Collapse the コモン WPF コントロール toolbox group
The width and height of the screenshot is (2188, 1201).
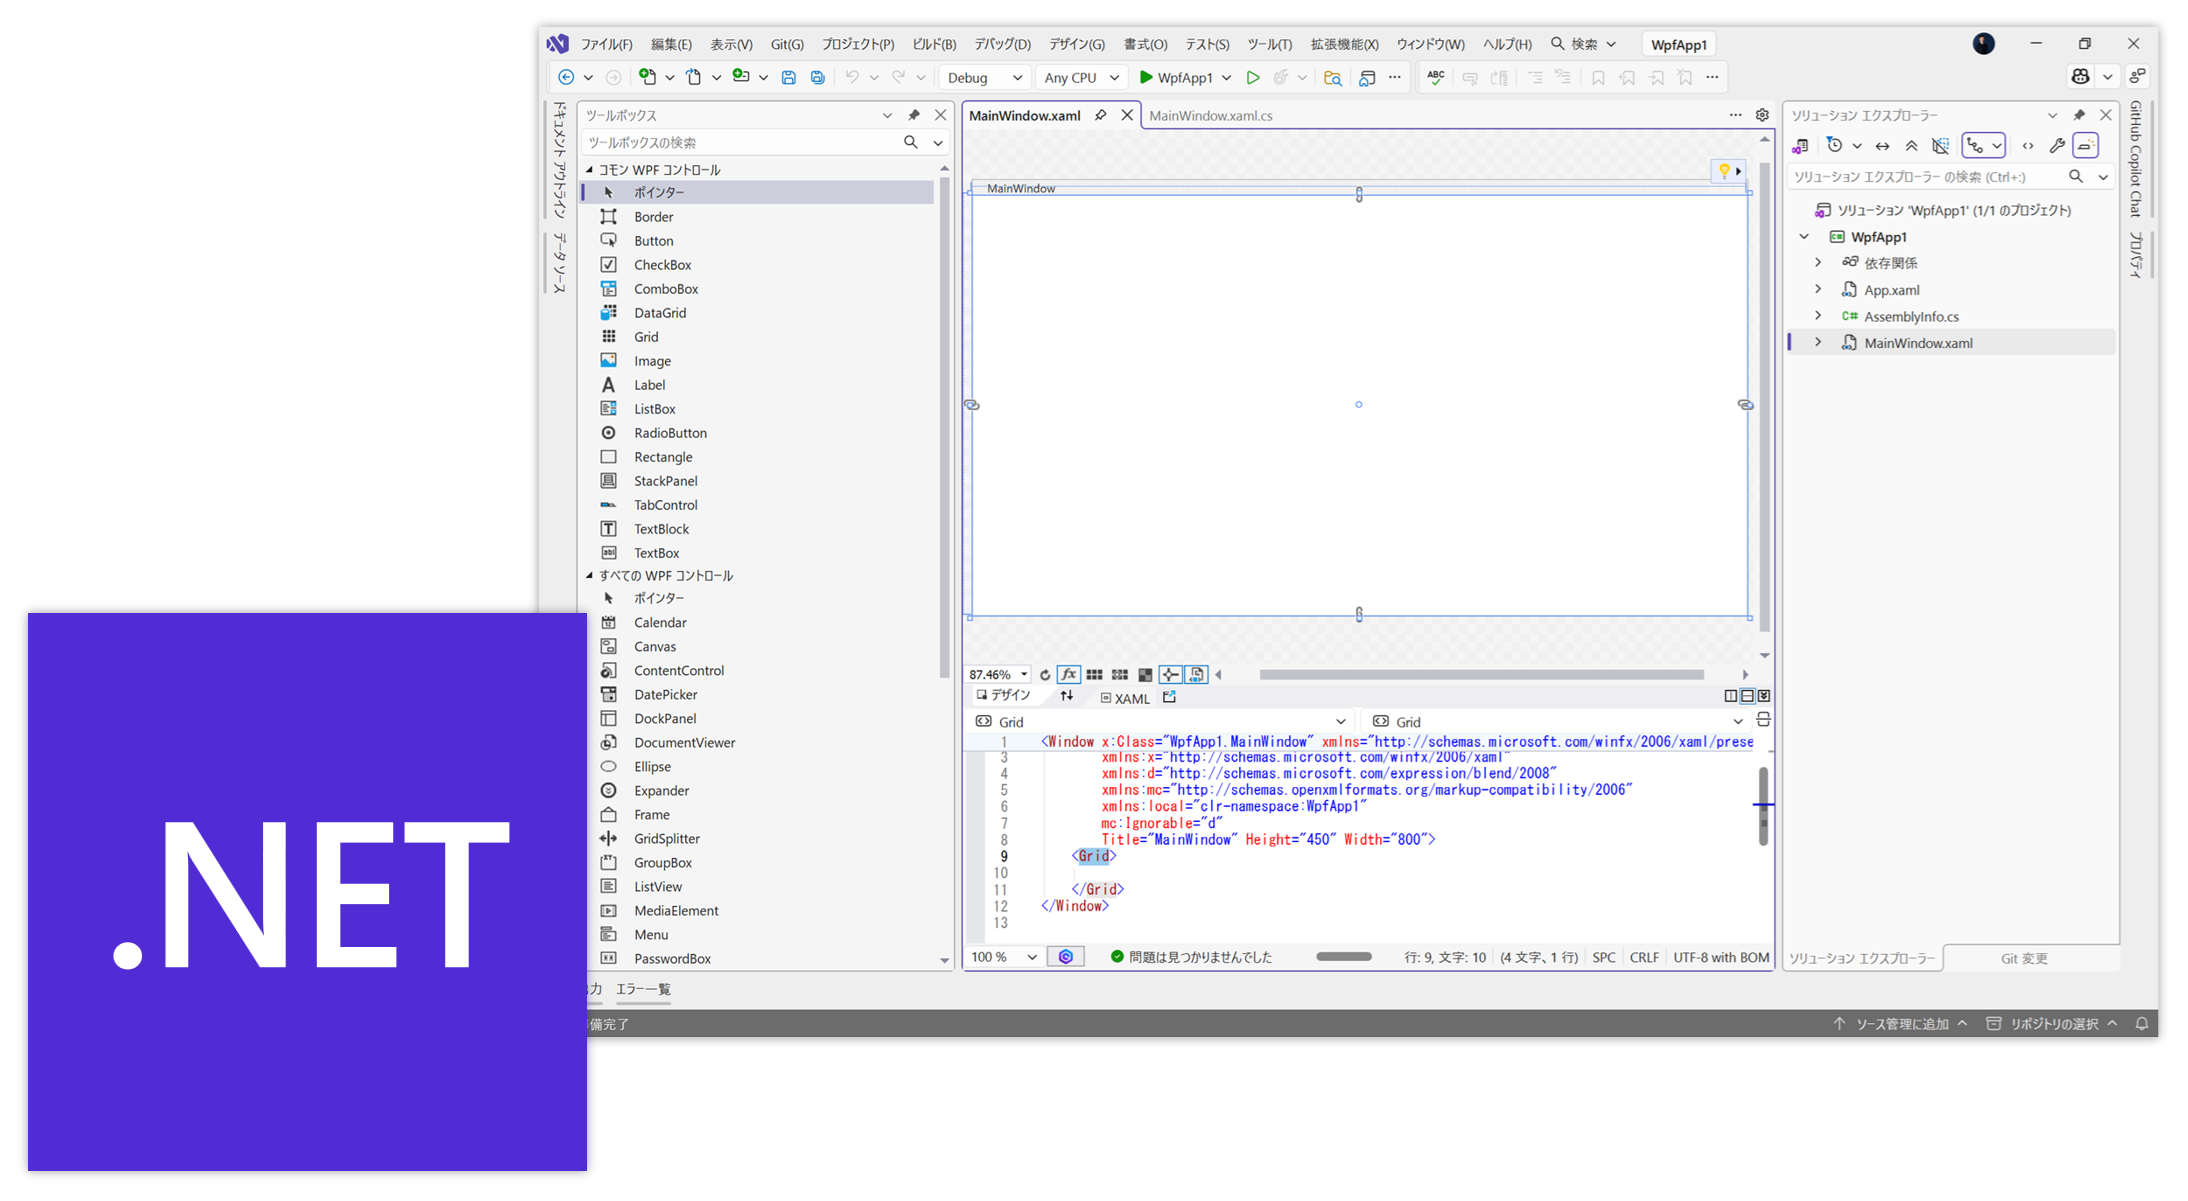589,170
